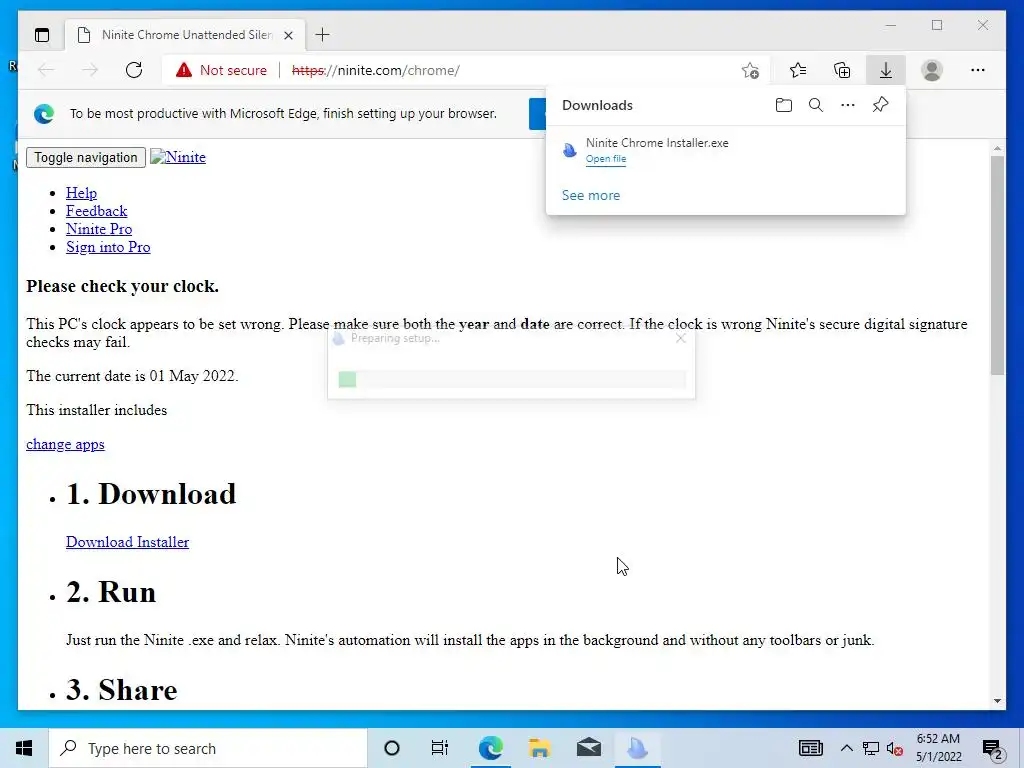The height and width of the screenshot is (768, 1024).
Task: Select Ninite Chrome Installer.exe download entry
Action: click(726, 150)
